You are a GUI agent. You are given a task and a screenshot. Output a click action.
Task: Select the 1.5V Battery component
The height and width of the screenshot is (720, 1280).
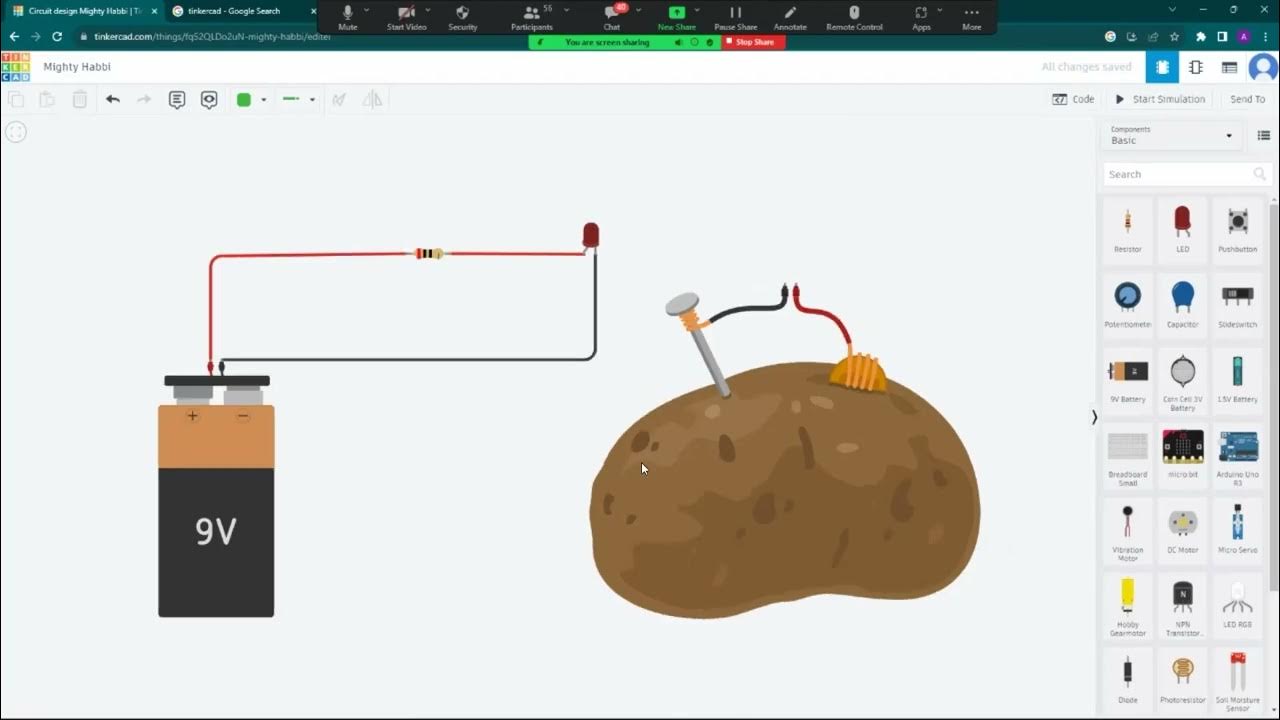(1238, 380)
